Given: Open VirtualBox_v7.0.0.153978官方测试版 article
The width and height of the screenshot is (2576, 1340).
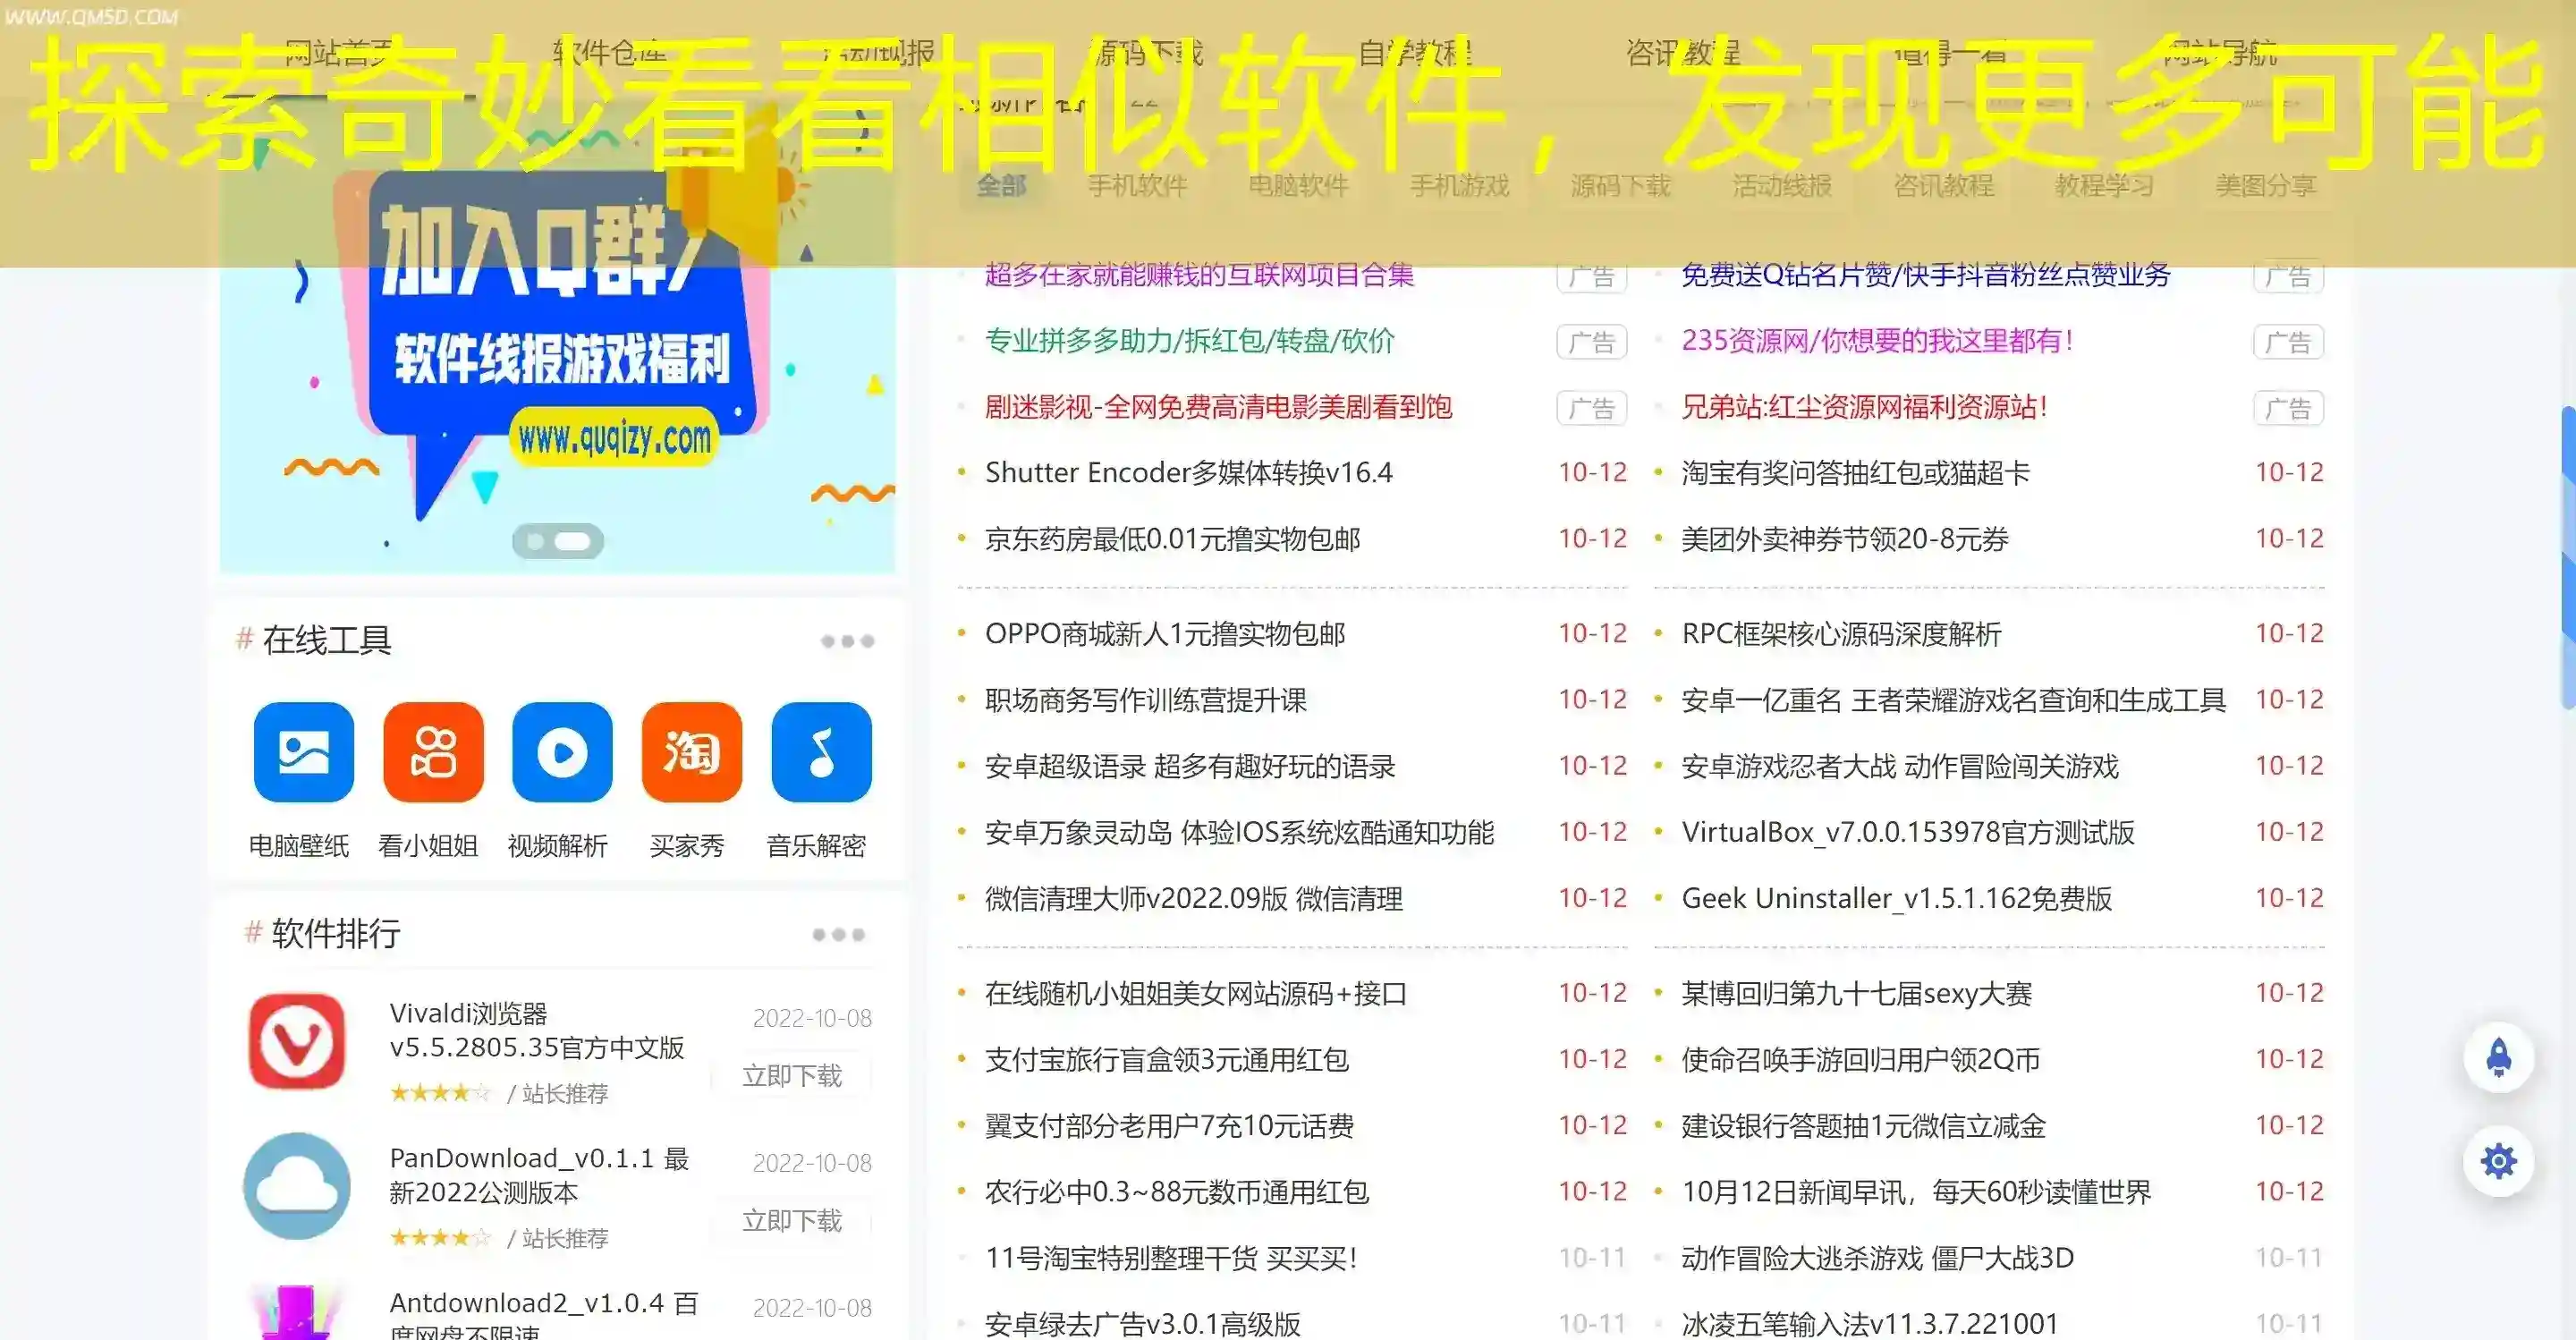Looking at the screenshot, I should tap(1908, 833).
